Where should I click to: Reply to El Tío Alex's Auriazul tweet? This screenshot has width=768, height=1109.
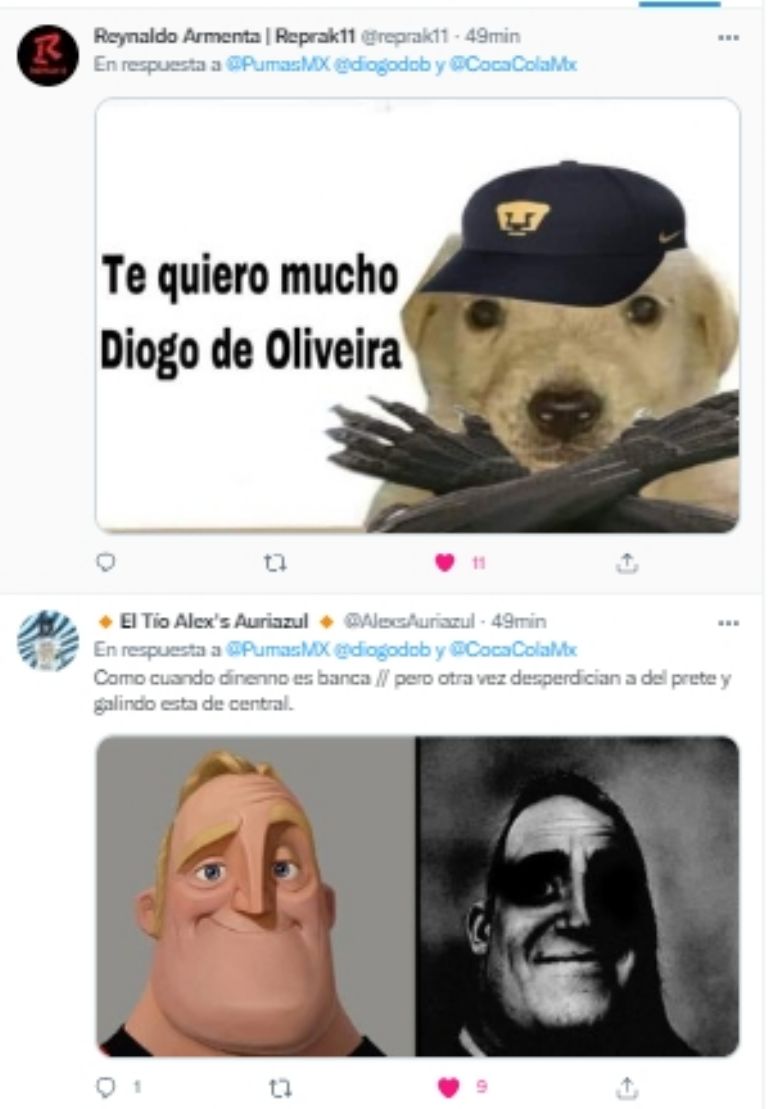click(105, 1087)
